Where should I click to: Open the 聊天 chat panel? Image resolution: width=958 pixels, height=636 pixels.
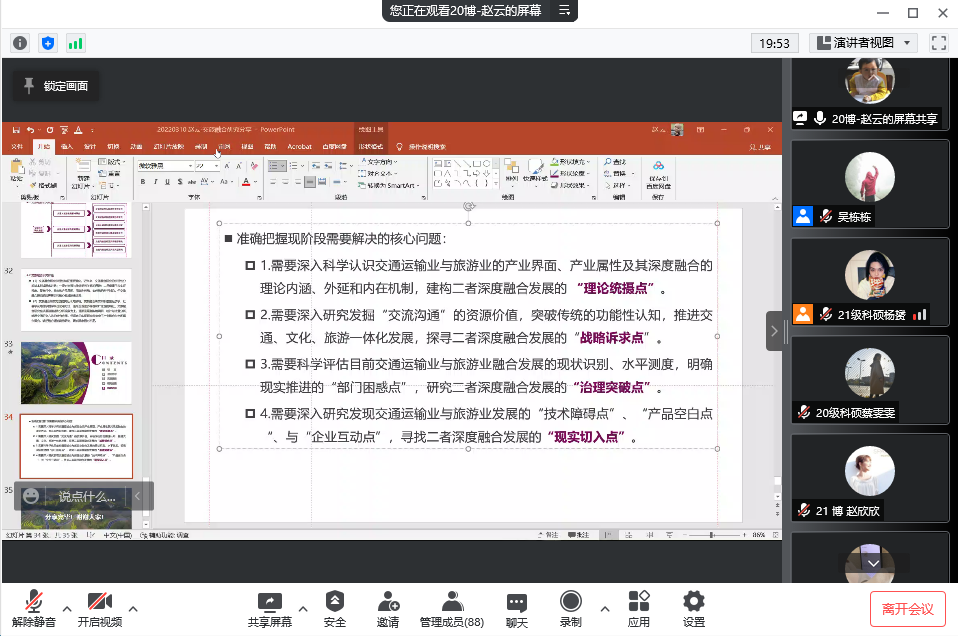click(x=516, y=608)
